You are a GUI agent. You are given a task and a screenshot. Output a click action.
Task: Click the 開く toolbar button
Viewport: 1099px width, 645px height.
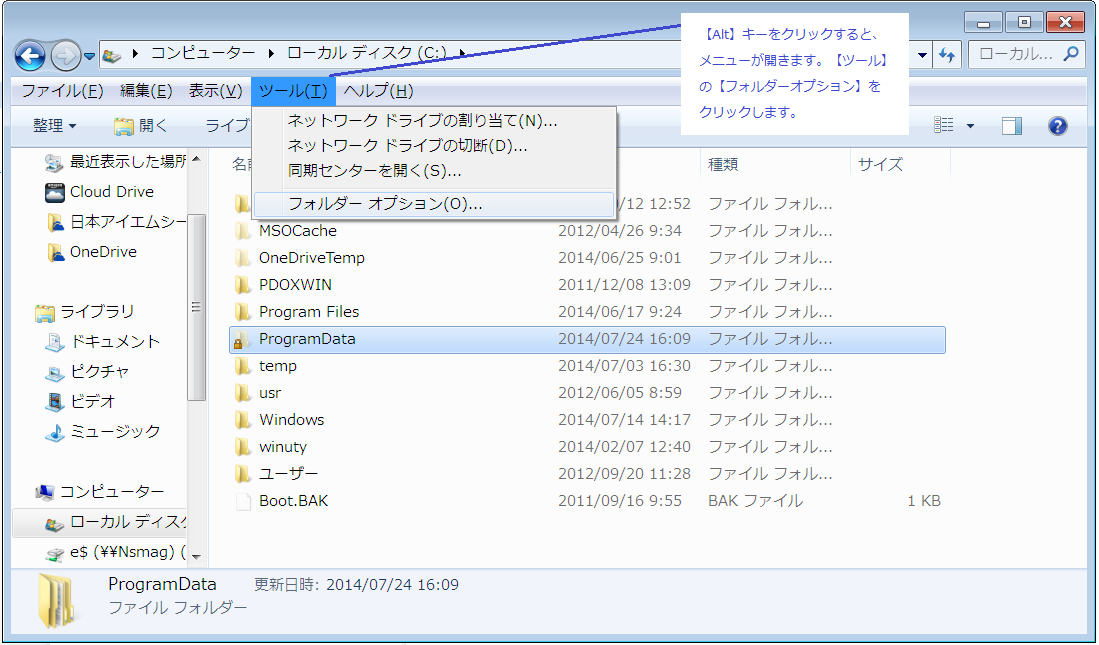141,126
